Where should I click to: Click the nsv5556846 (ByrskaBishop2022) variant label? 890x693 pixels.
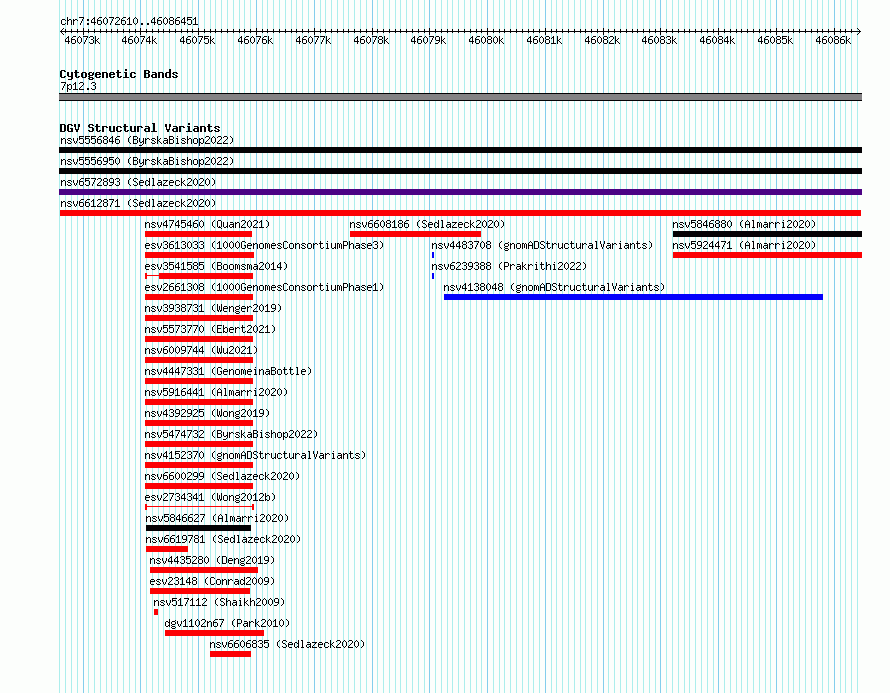pos(147,140)
